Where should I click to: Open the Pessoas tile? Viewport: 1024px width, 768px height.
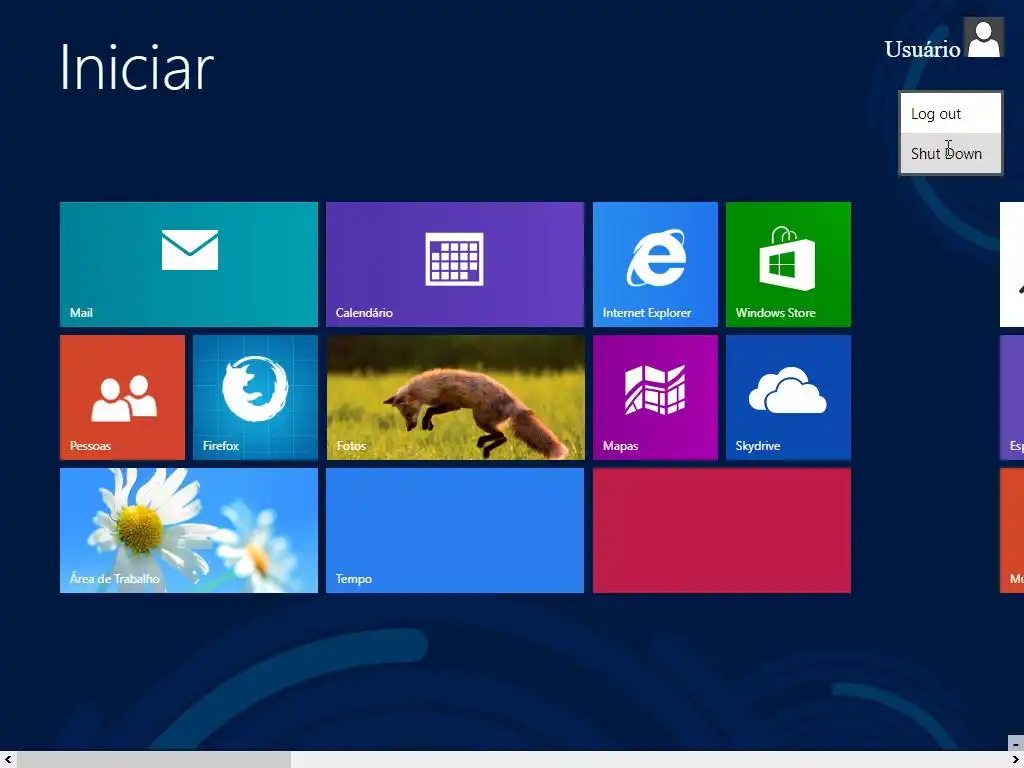pos(122,397)
